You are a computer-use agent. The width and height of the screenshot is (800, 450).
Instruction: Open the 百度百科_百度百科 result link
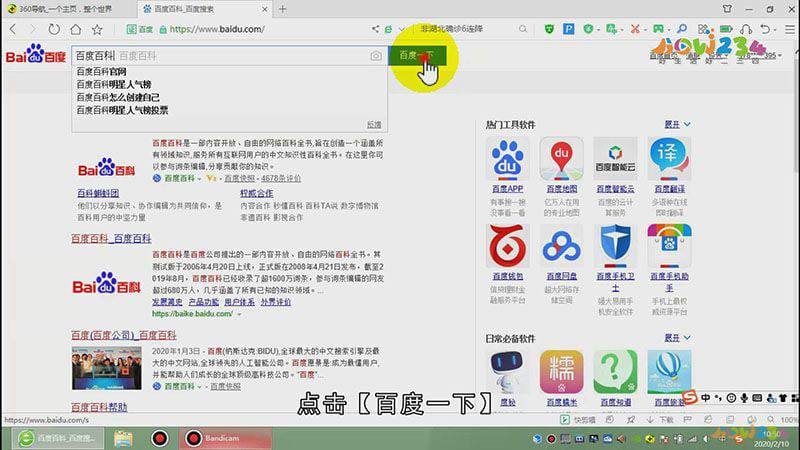tap(111, 238)
